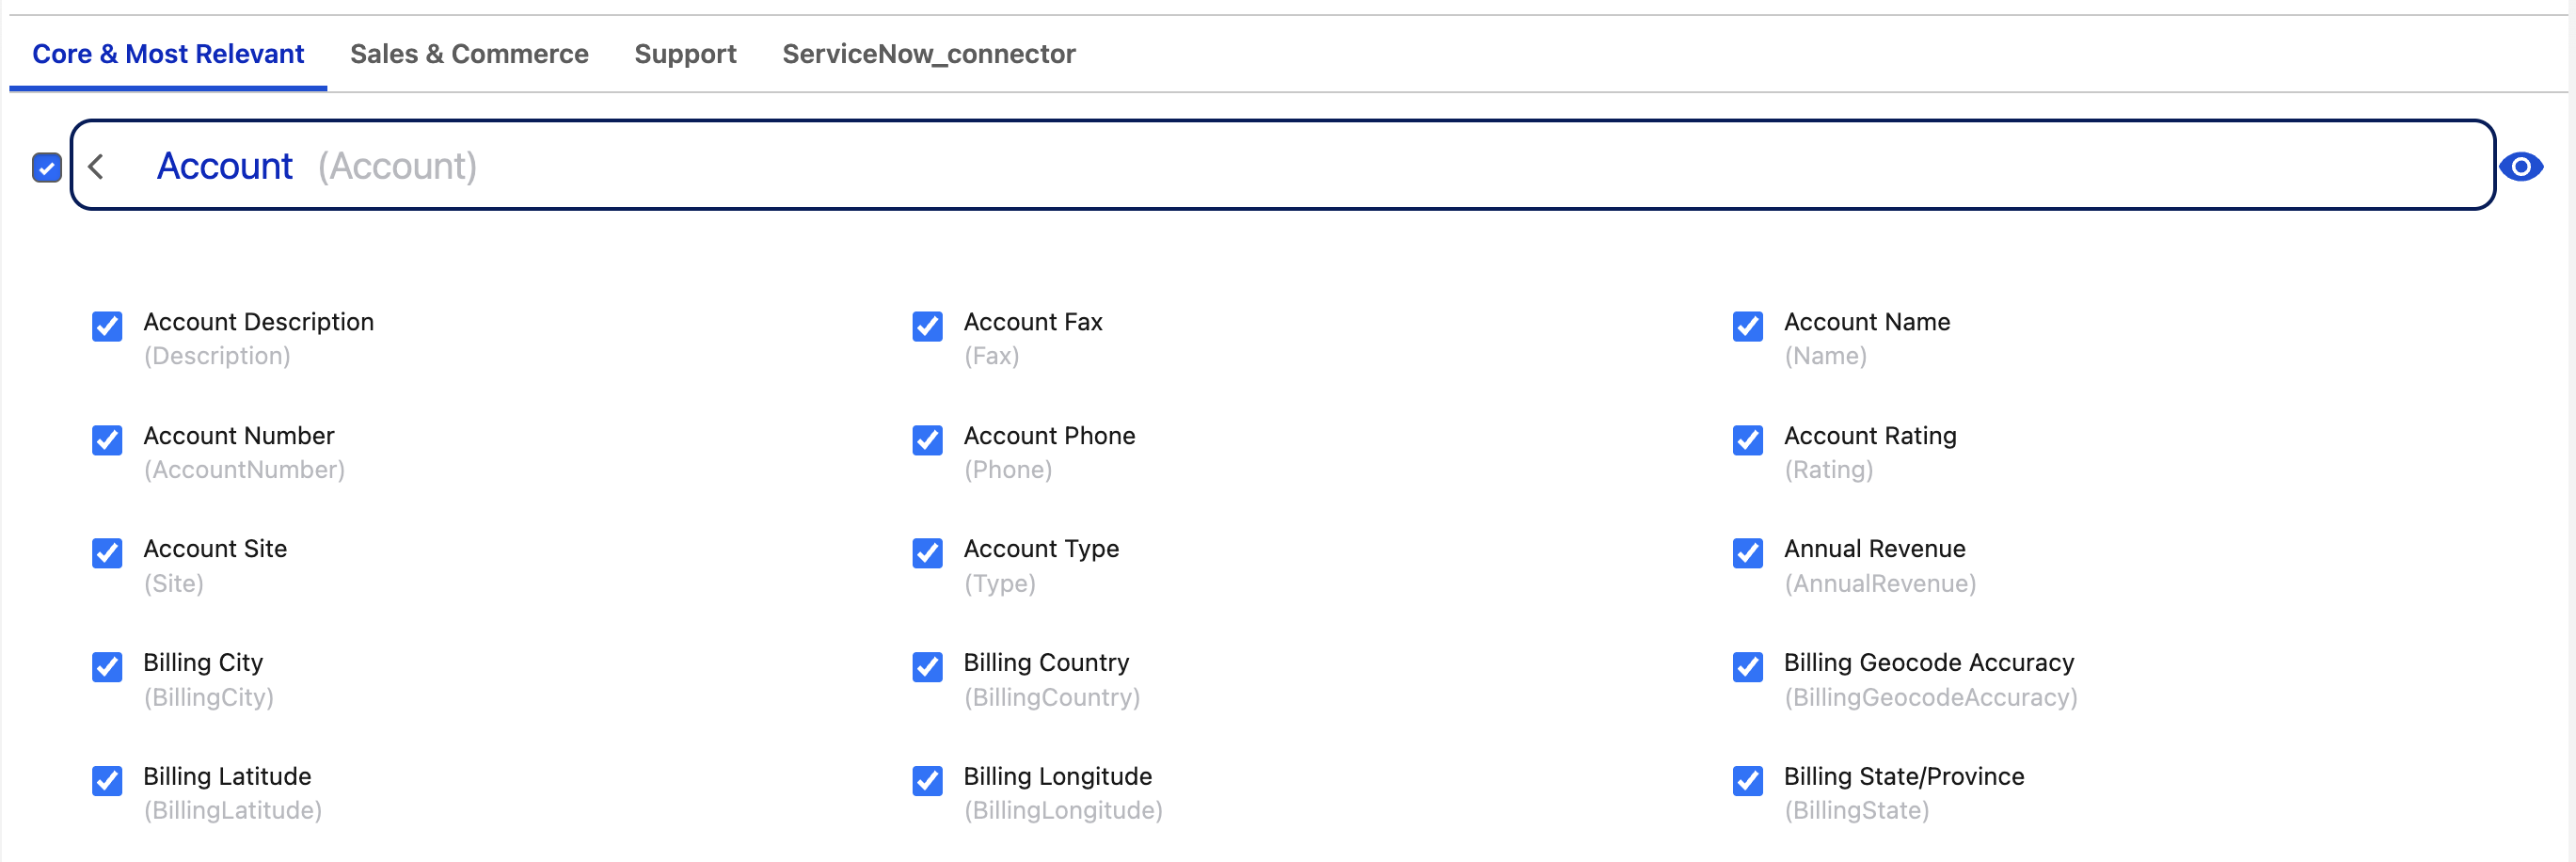Uncheck the Annual Revenue checkbox

pos(1747,553)
